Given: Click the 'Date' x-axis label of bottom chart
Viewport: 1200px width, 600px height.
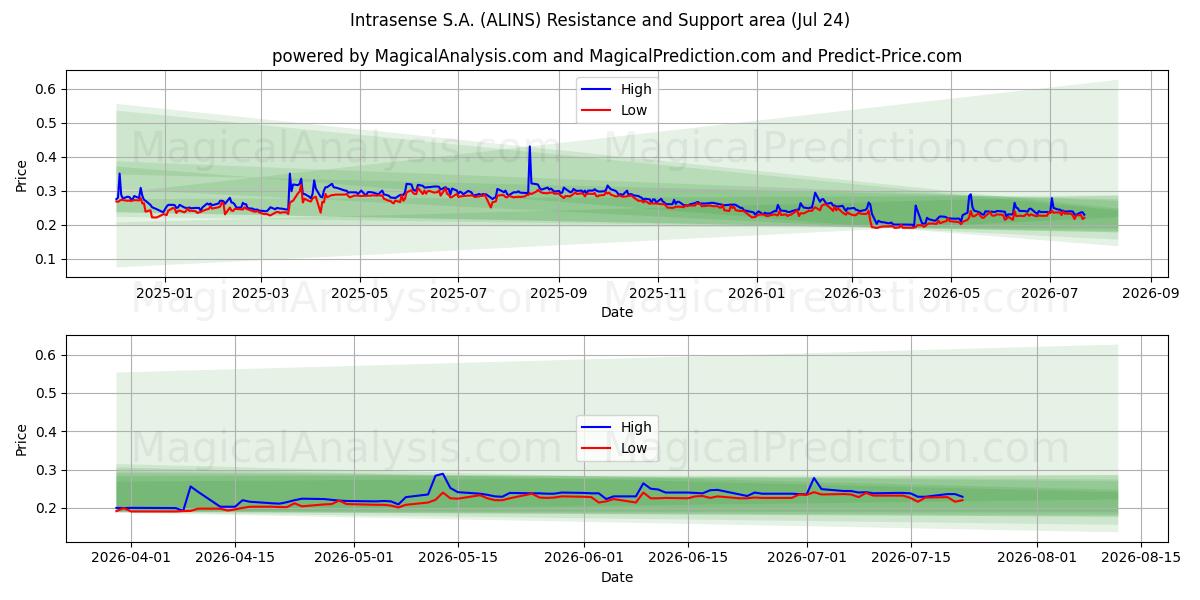Looking at the screenshot, I should [617, 577].
